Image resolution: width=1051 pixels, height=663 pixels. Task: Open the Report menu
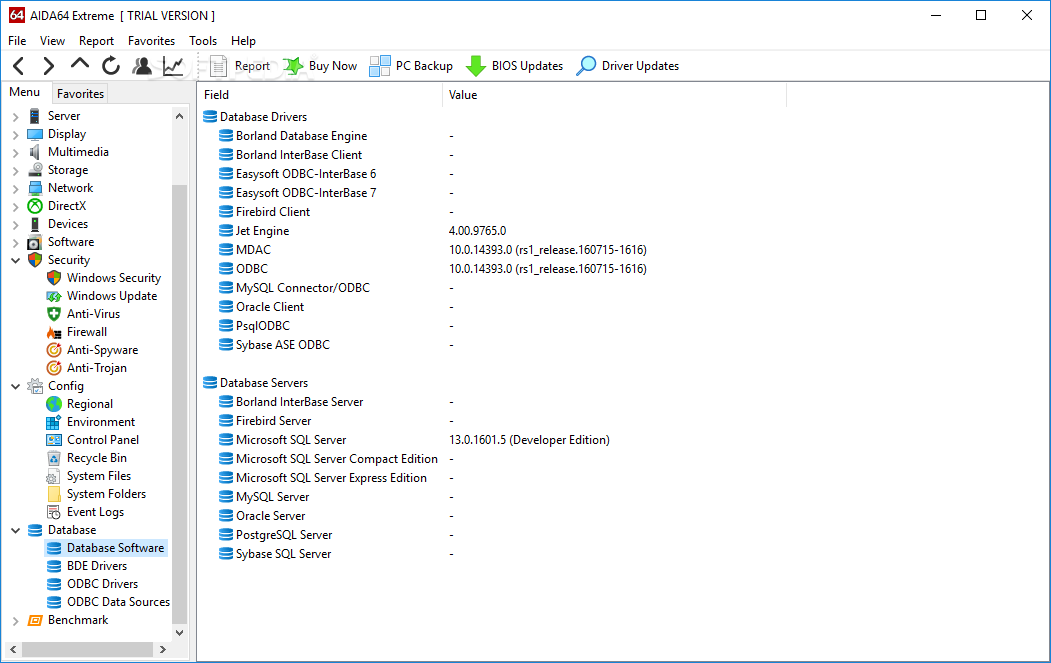click(x=97, y=41)
